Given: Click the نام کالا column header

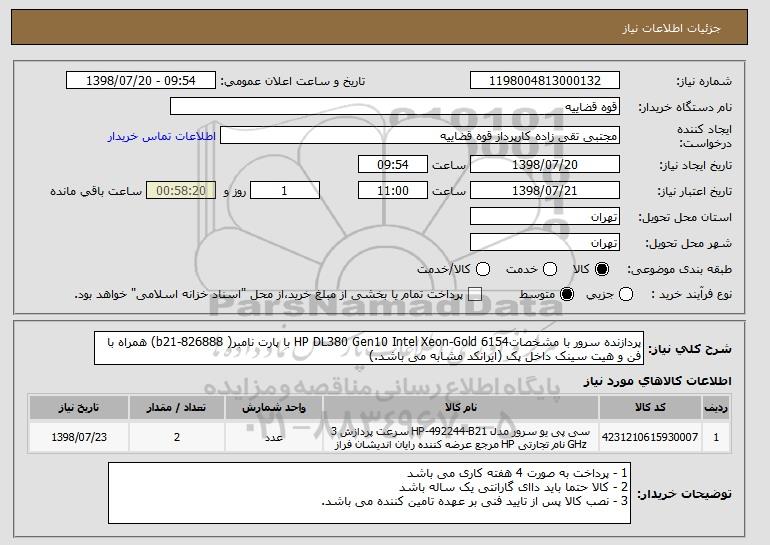Looking at the screenshot, I should pos(461,408).
